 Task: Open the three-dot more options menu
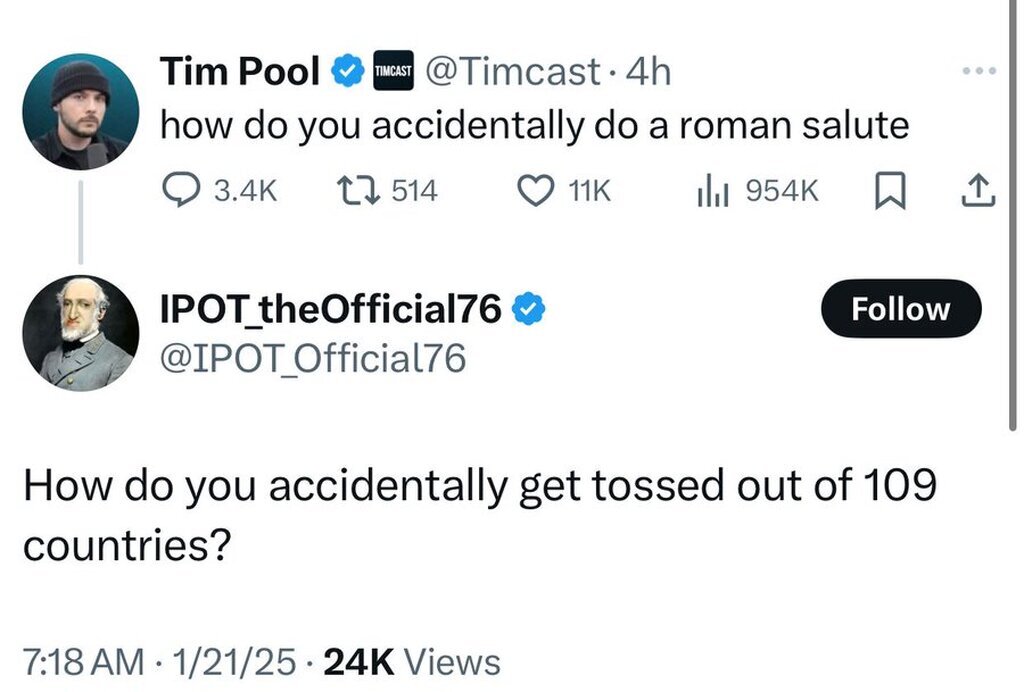click(x=980, y=74)
